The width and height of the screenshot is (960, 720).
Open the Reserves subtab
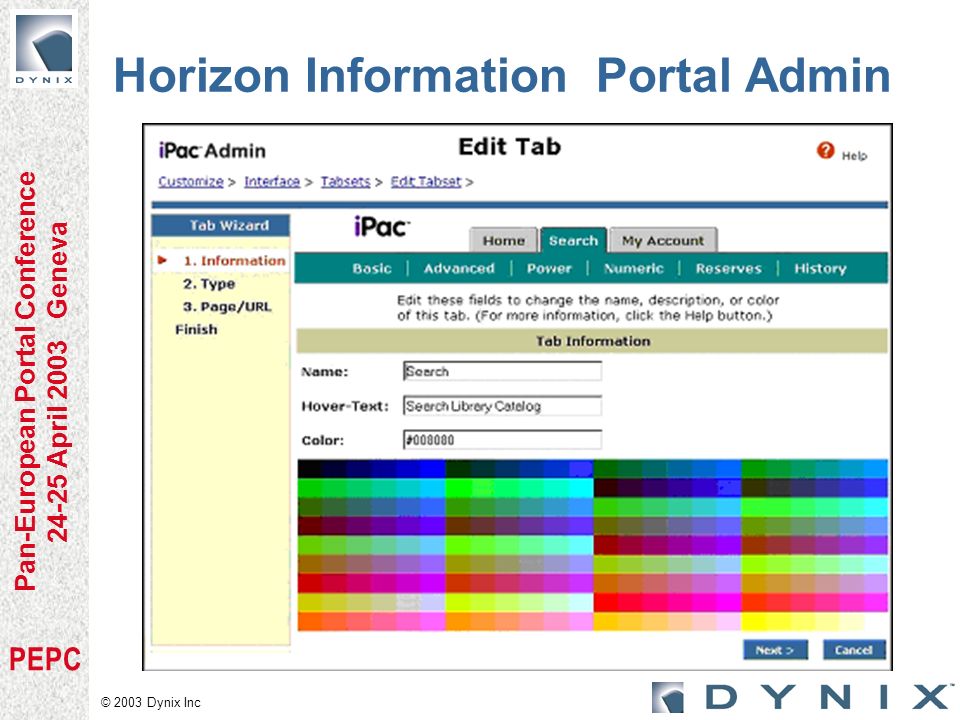[x=729, y=268]
